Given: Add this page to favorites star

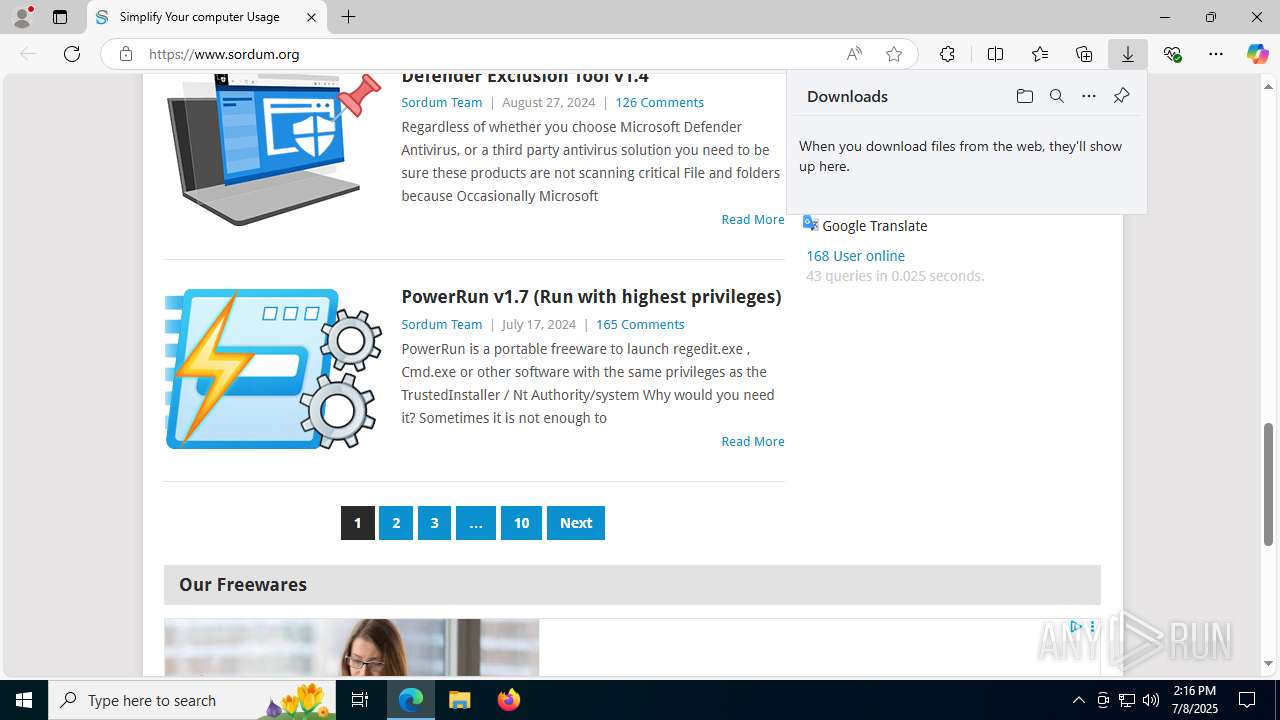Looking at the screenshot, I should (x=894, y=54).
